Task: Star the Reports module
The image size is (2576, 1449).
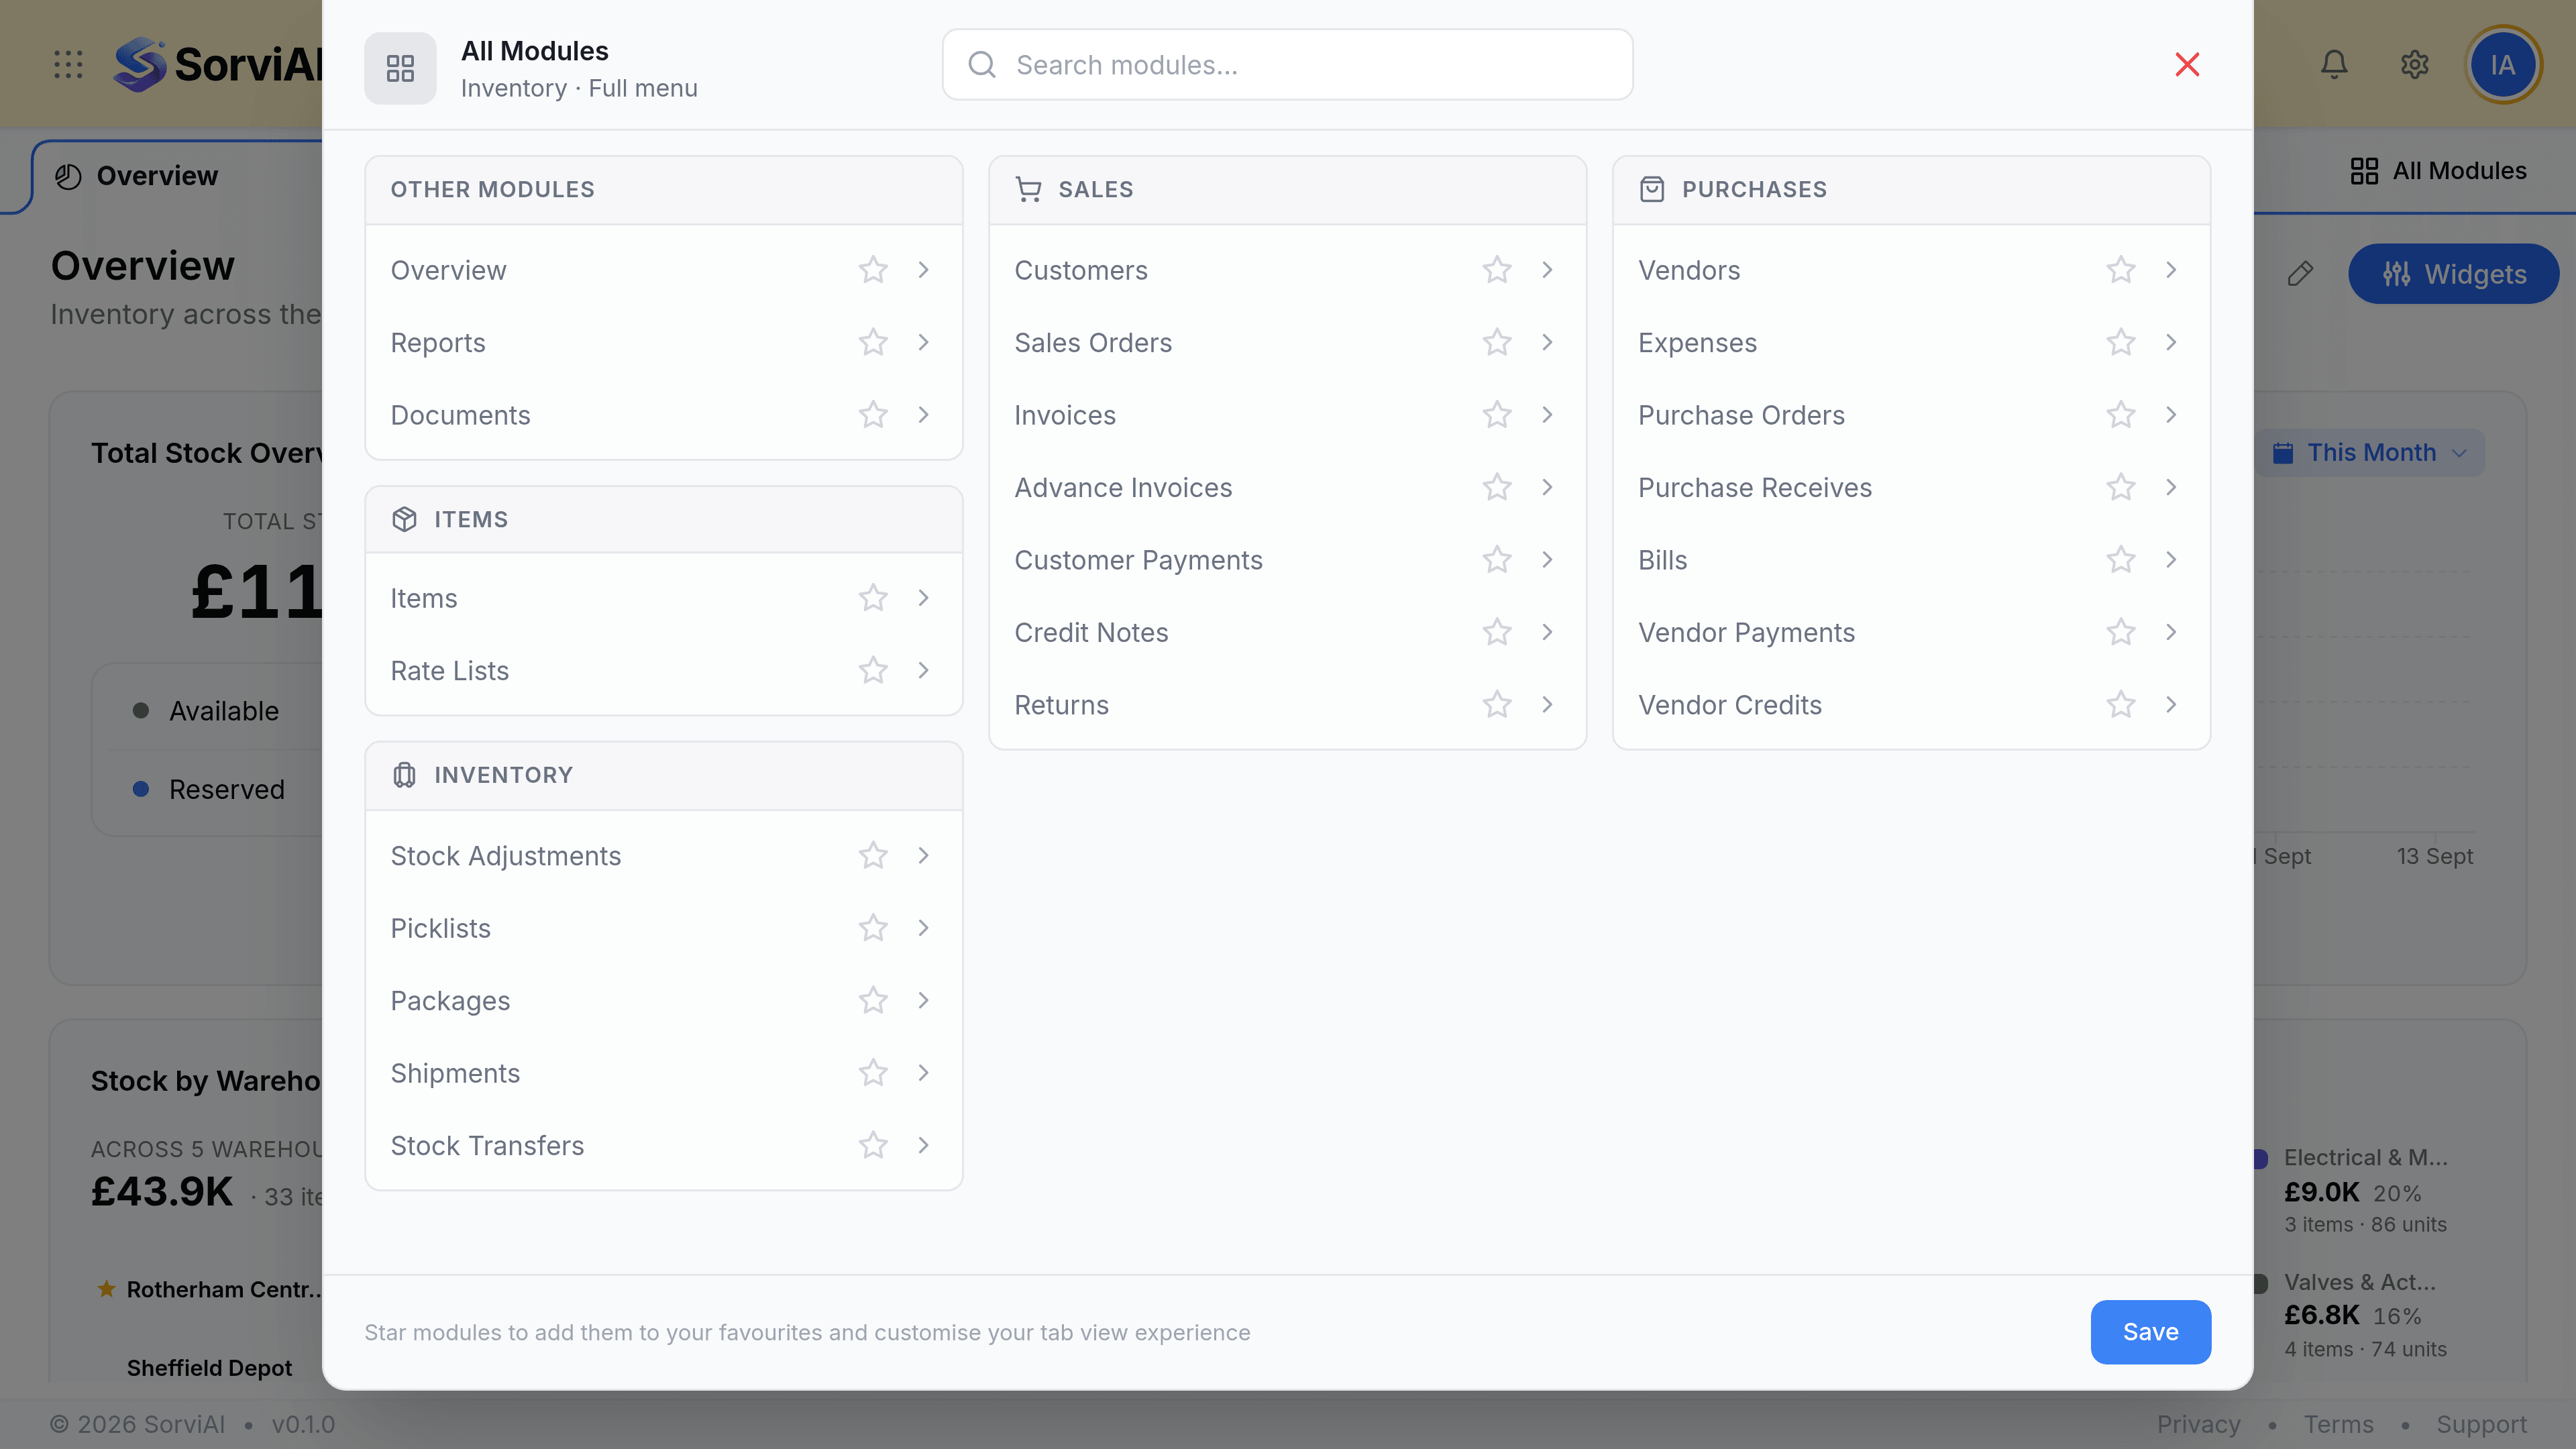Action: [x=873, y=343]
